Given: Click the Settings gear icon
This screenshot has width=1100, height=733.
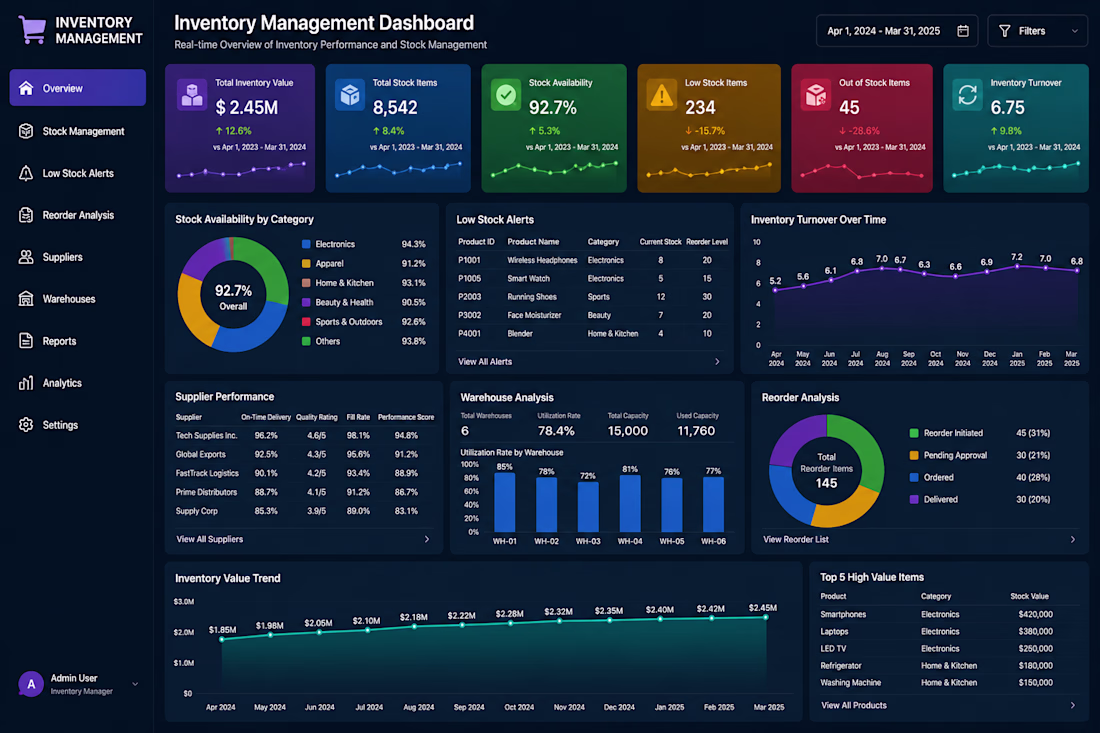Looking at the screenshot, I should [26, 425].
